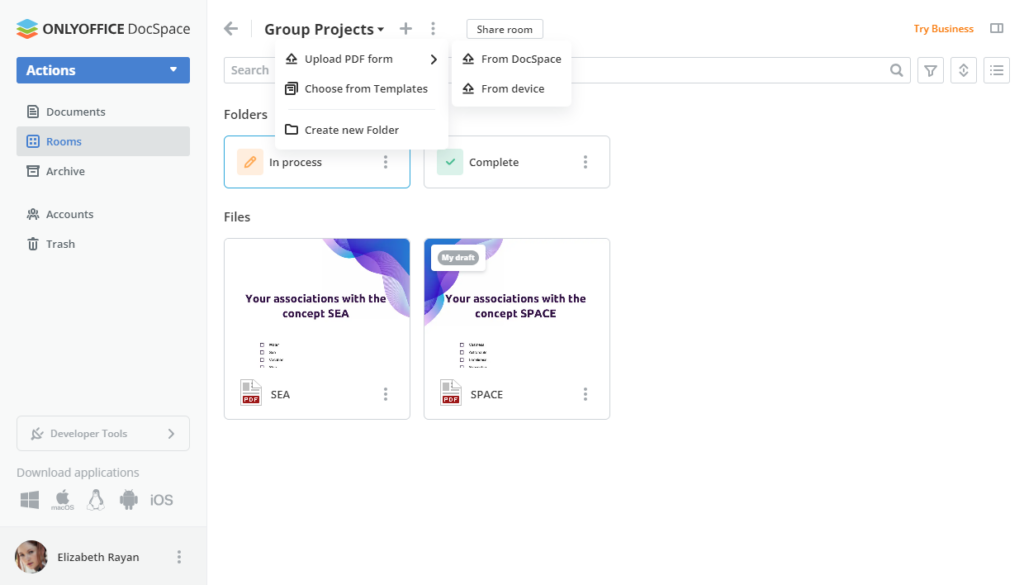Viewport: 1024px width, 585px height.
Task: Expand the Upload PDF form submenu
Action: pos(350,59)
